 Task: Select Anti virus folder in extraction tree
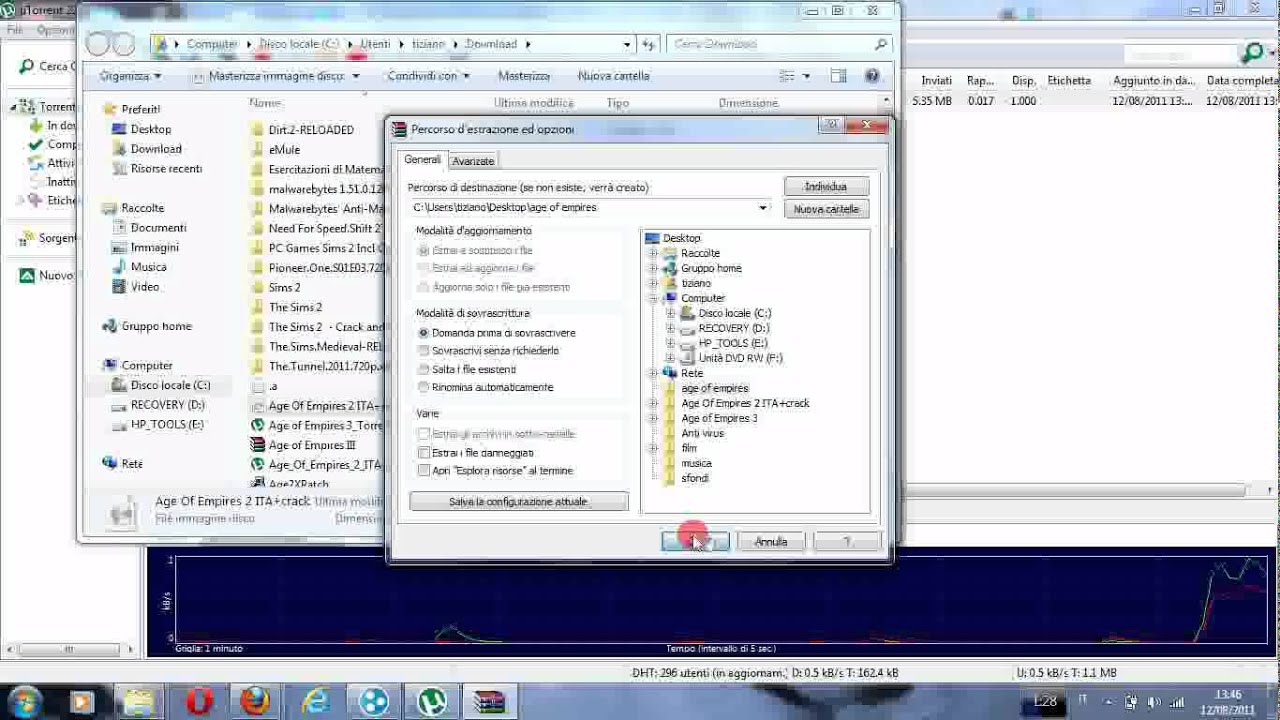pyautogui.click(x=702, y=433)
